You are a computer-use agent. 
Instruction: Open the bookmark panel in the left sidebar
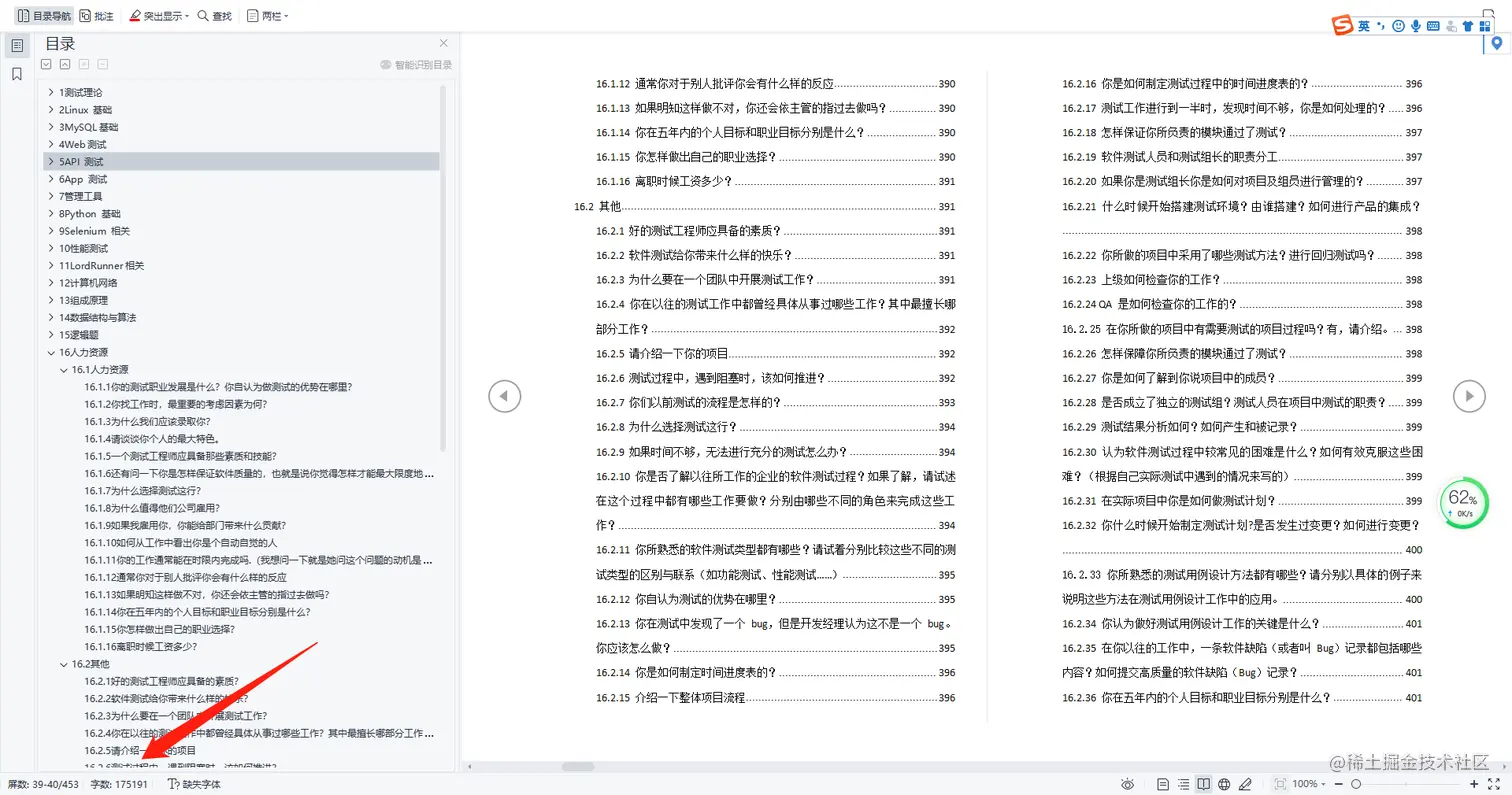click(17, 73)
